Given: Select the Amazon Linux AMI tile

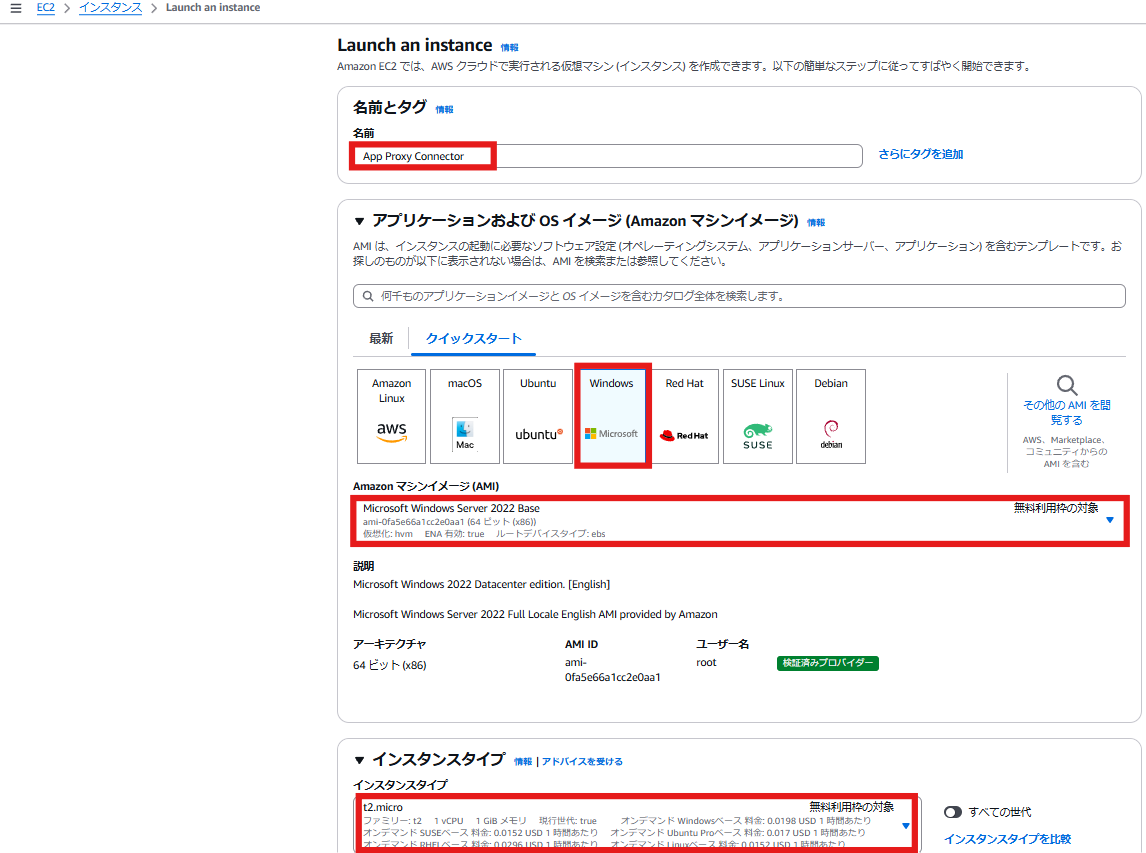Looking at the screenshot, I should tap(391, 416).
